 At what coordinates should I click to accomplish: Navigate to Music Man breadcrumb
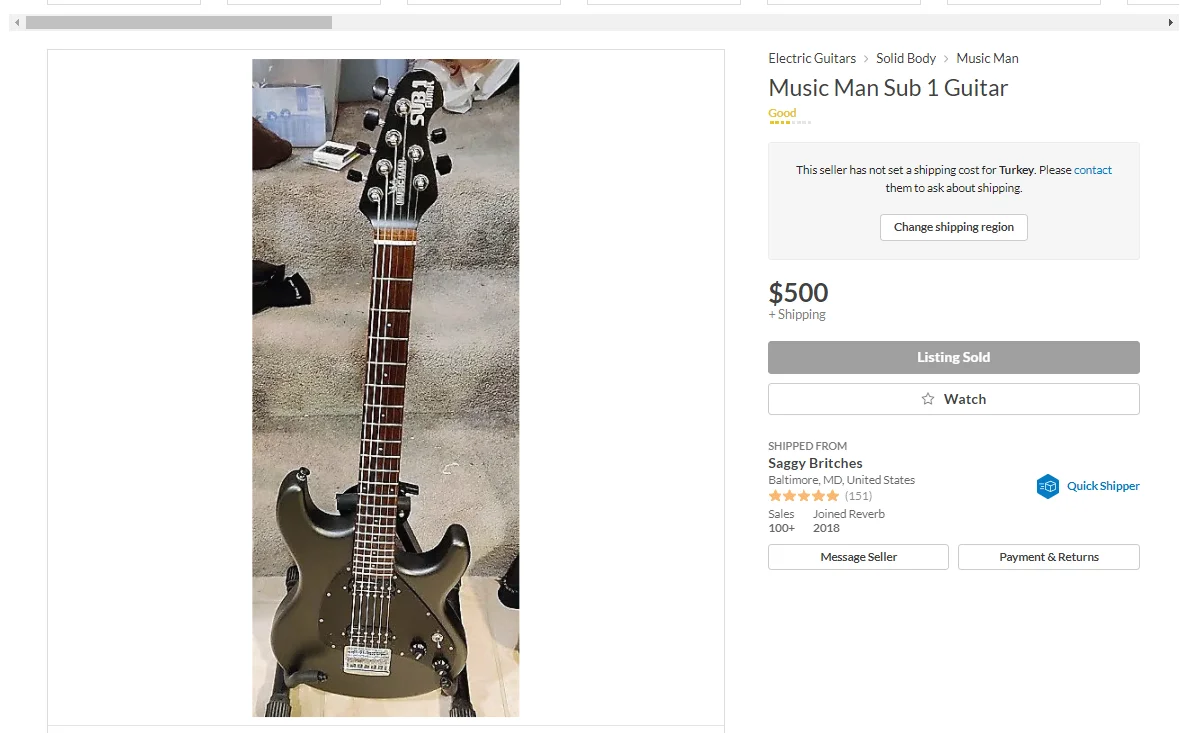click(x=987, y=59)
